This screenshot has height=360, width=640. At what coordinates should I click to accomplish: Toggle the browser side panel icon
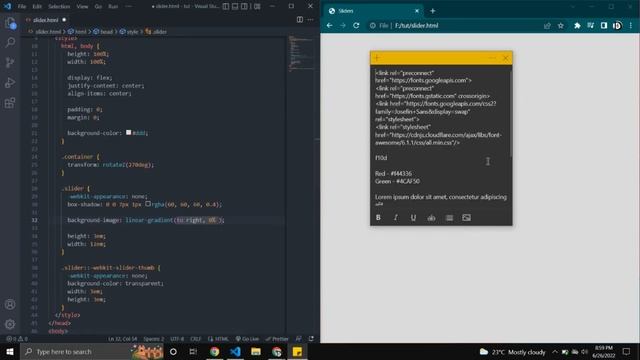pyautogui.click(x=604, y=26)
